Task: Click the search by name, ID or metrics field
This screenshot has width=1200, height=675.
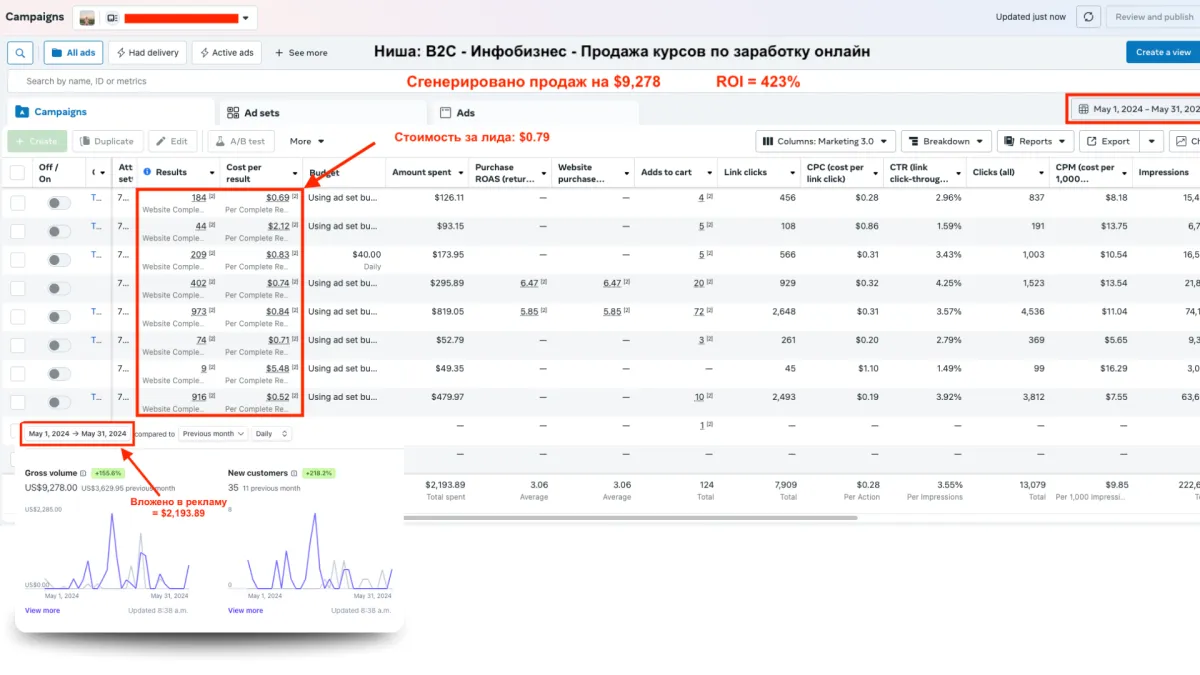Action: [x=200, y=81]
